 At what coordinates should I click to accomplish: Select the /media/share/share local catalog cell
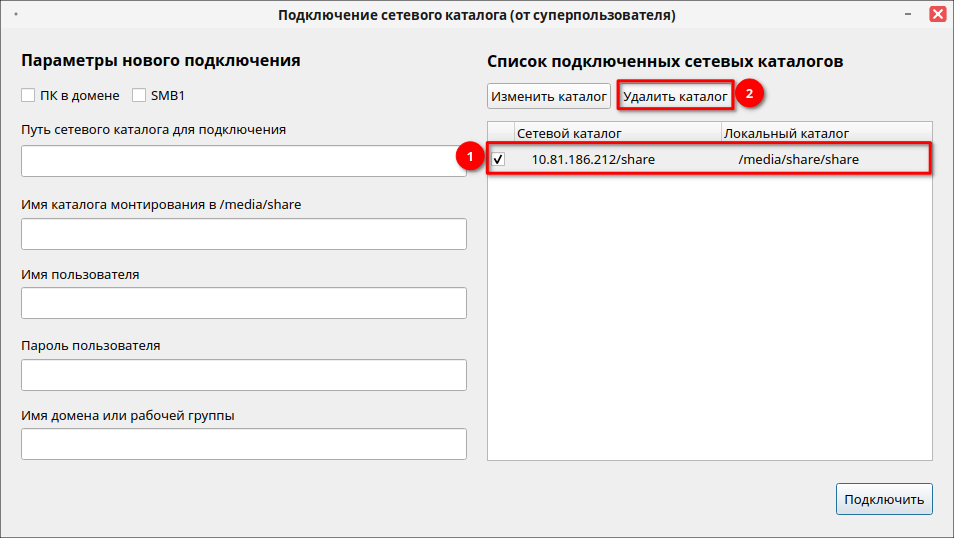click(x=798, y=159)
